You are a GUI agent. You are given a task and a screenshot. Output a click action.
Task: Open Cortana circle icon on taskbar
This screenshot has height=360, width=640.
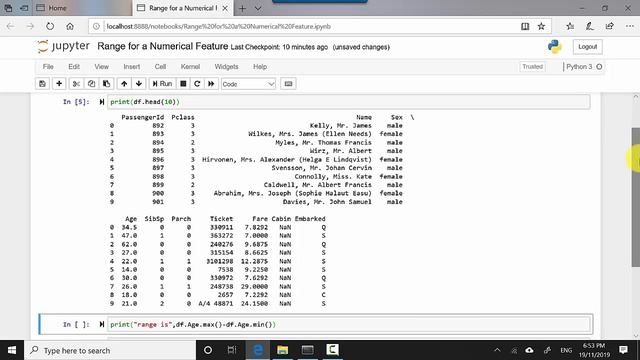tap(208, 350)
